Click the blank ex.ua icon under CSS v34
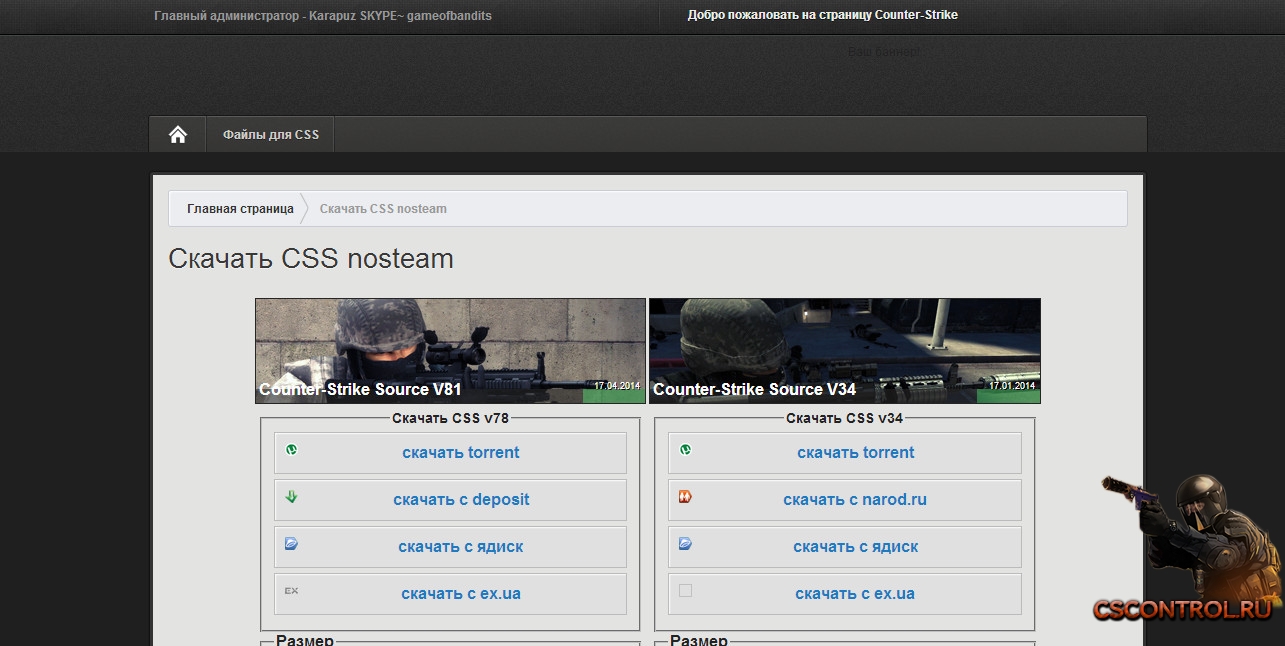This screenshot has height=646, width=1285. 685,591
